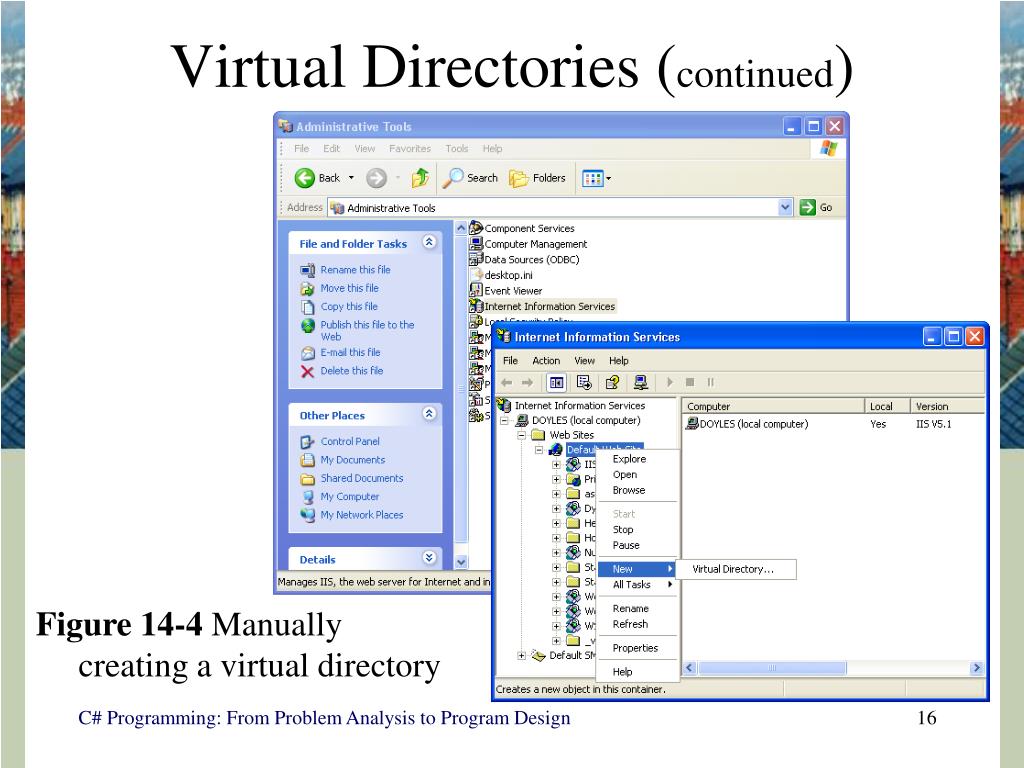Click the Up folder icon in Administrative Tools
The image size is (1024, 768).
tap(420, 178)
